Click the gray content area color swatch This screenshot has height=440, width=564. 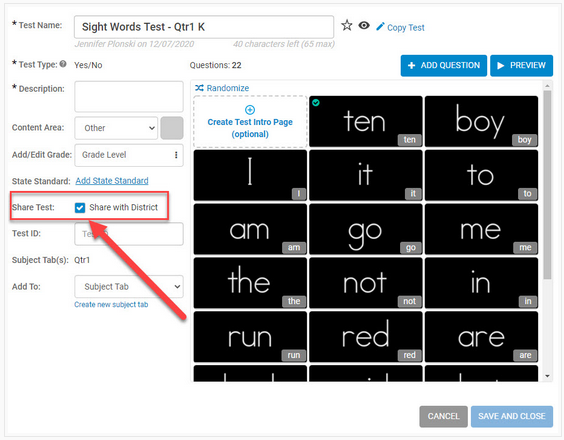pyautogui.click(x=172, y=128)
